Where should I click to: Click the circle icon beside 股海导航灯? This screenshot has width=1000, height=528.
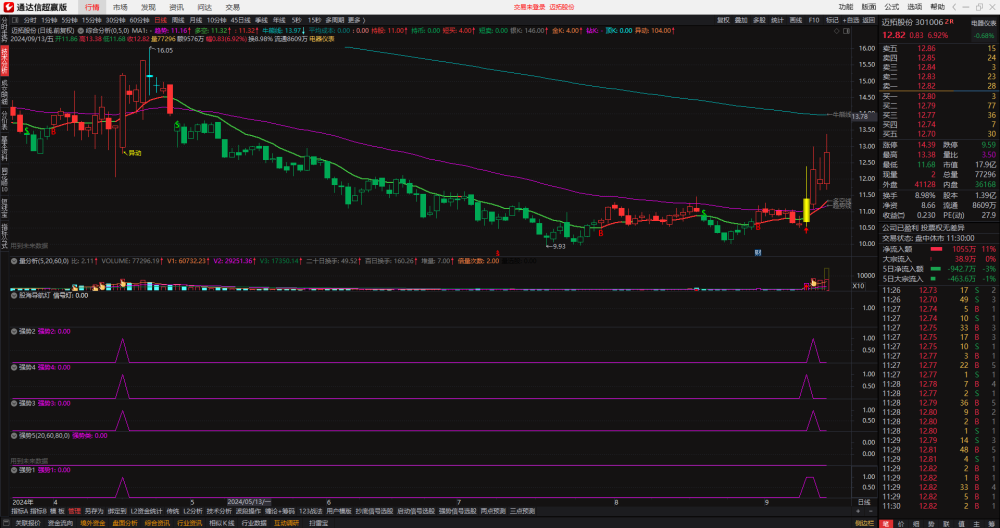(13, 295)
